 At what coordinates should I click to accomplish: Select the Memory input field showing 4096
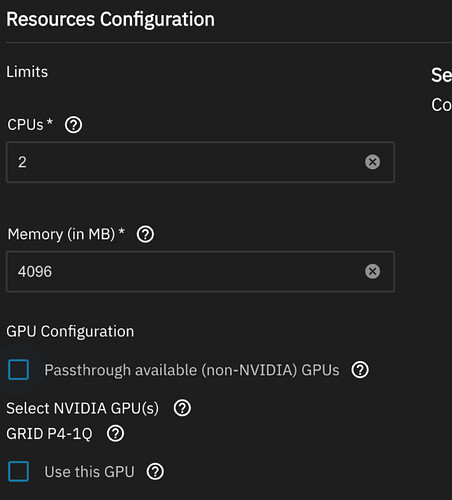(200, 271)
